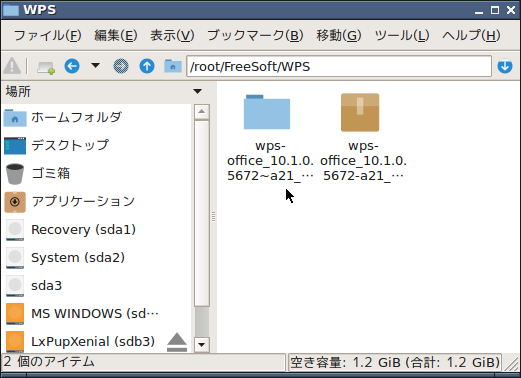Image resolution: width=521 pixels, height=378 pixels.
Task: Click the sidebar scrollbar thumb
Action: click(202, 213)
